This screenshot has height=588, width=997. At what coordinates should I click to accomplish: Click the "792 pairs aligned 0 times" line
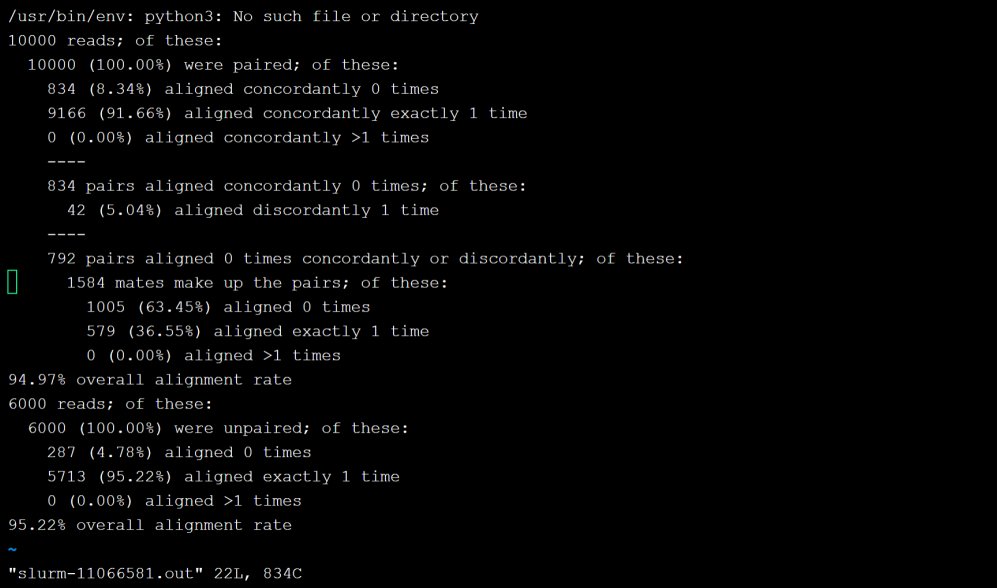(x=365, y=258)
